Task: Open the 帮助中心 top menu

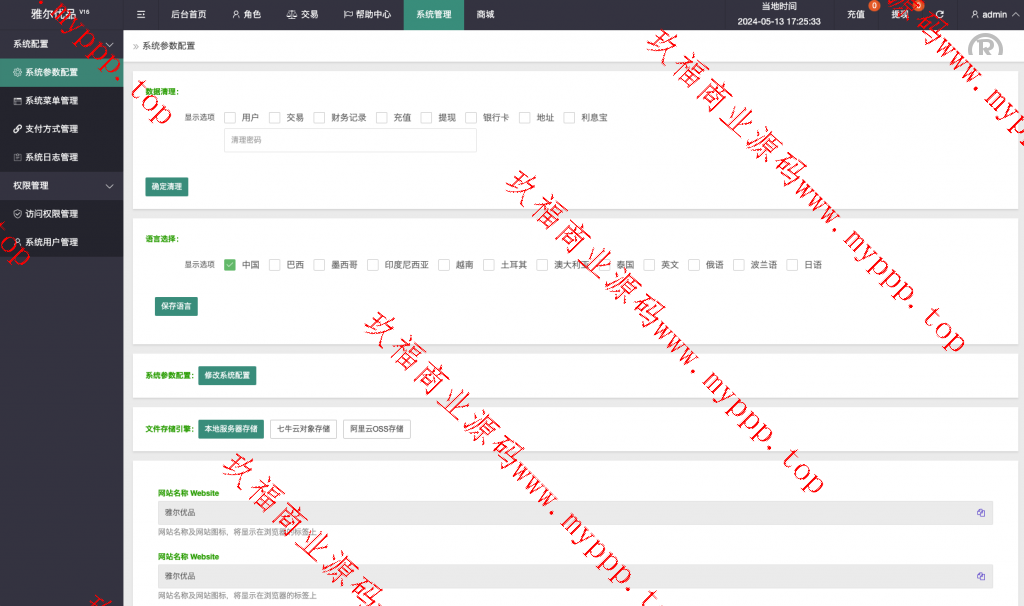Action: (x=367, y=15)
